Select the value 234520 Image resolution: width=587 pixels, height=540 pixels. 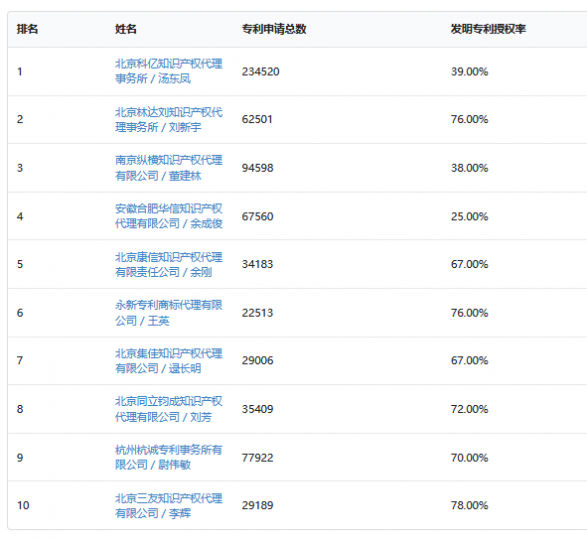[261, 72]
